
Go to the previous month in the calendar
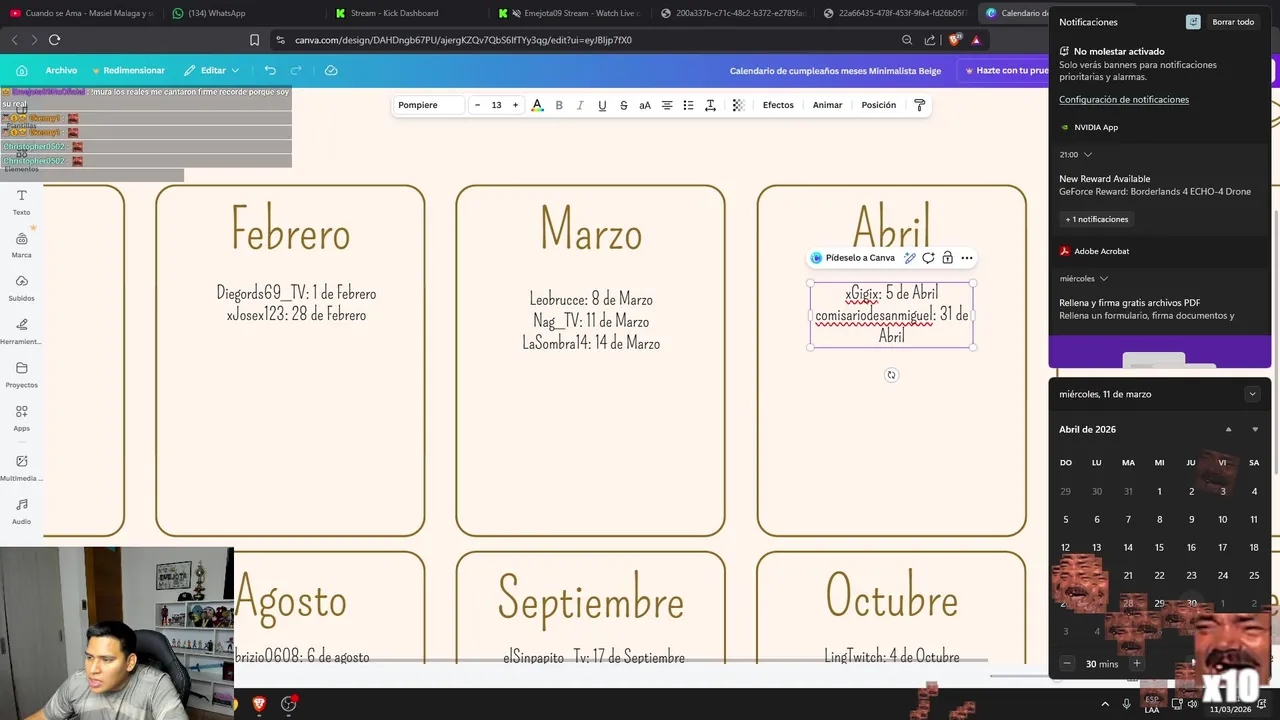point(1229,430)
